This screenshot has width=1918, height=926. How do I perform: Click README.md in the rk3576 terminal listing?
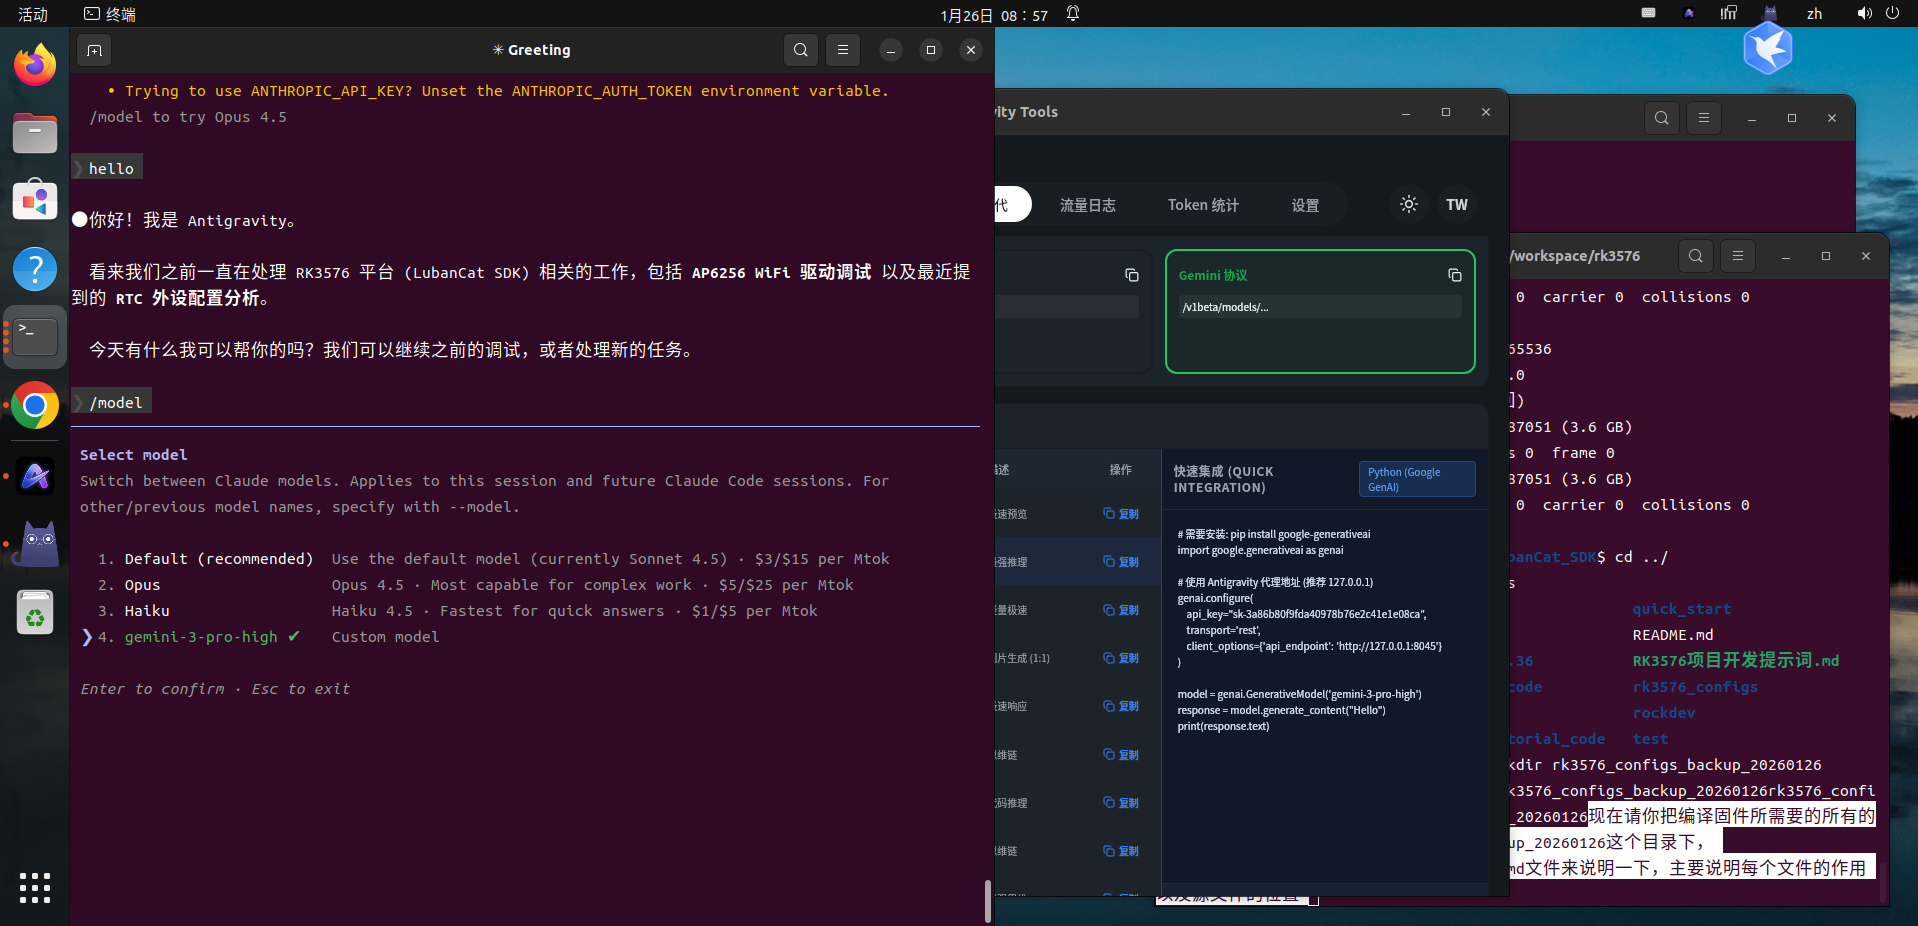tap(1673, 635)
